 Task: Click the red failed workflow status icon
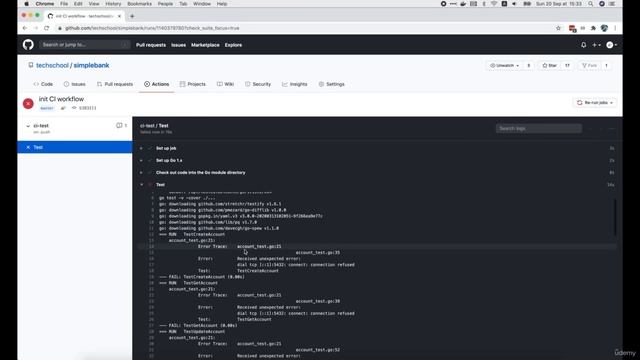click(28, 104)
